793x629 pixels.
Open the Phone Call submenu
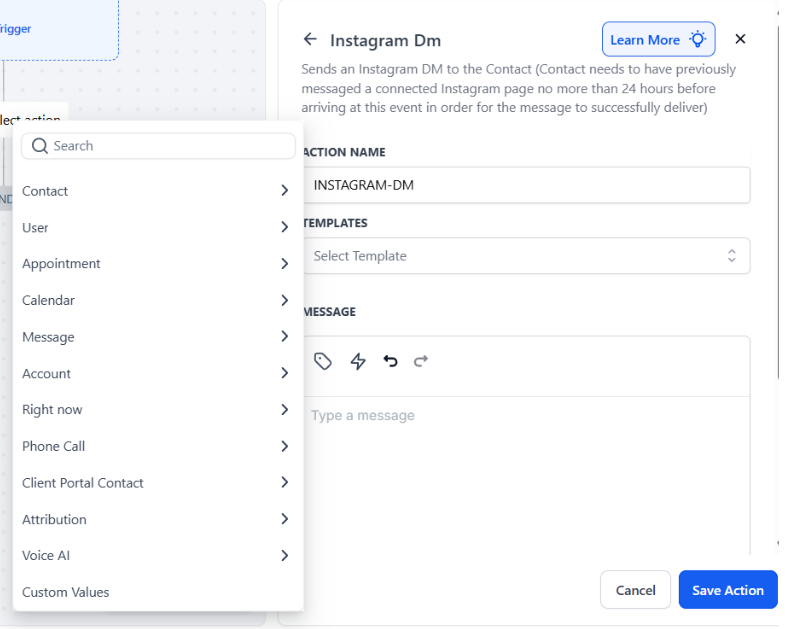tap(158, 446)
